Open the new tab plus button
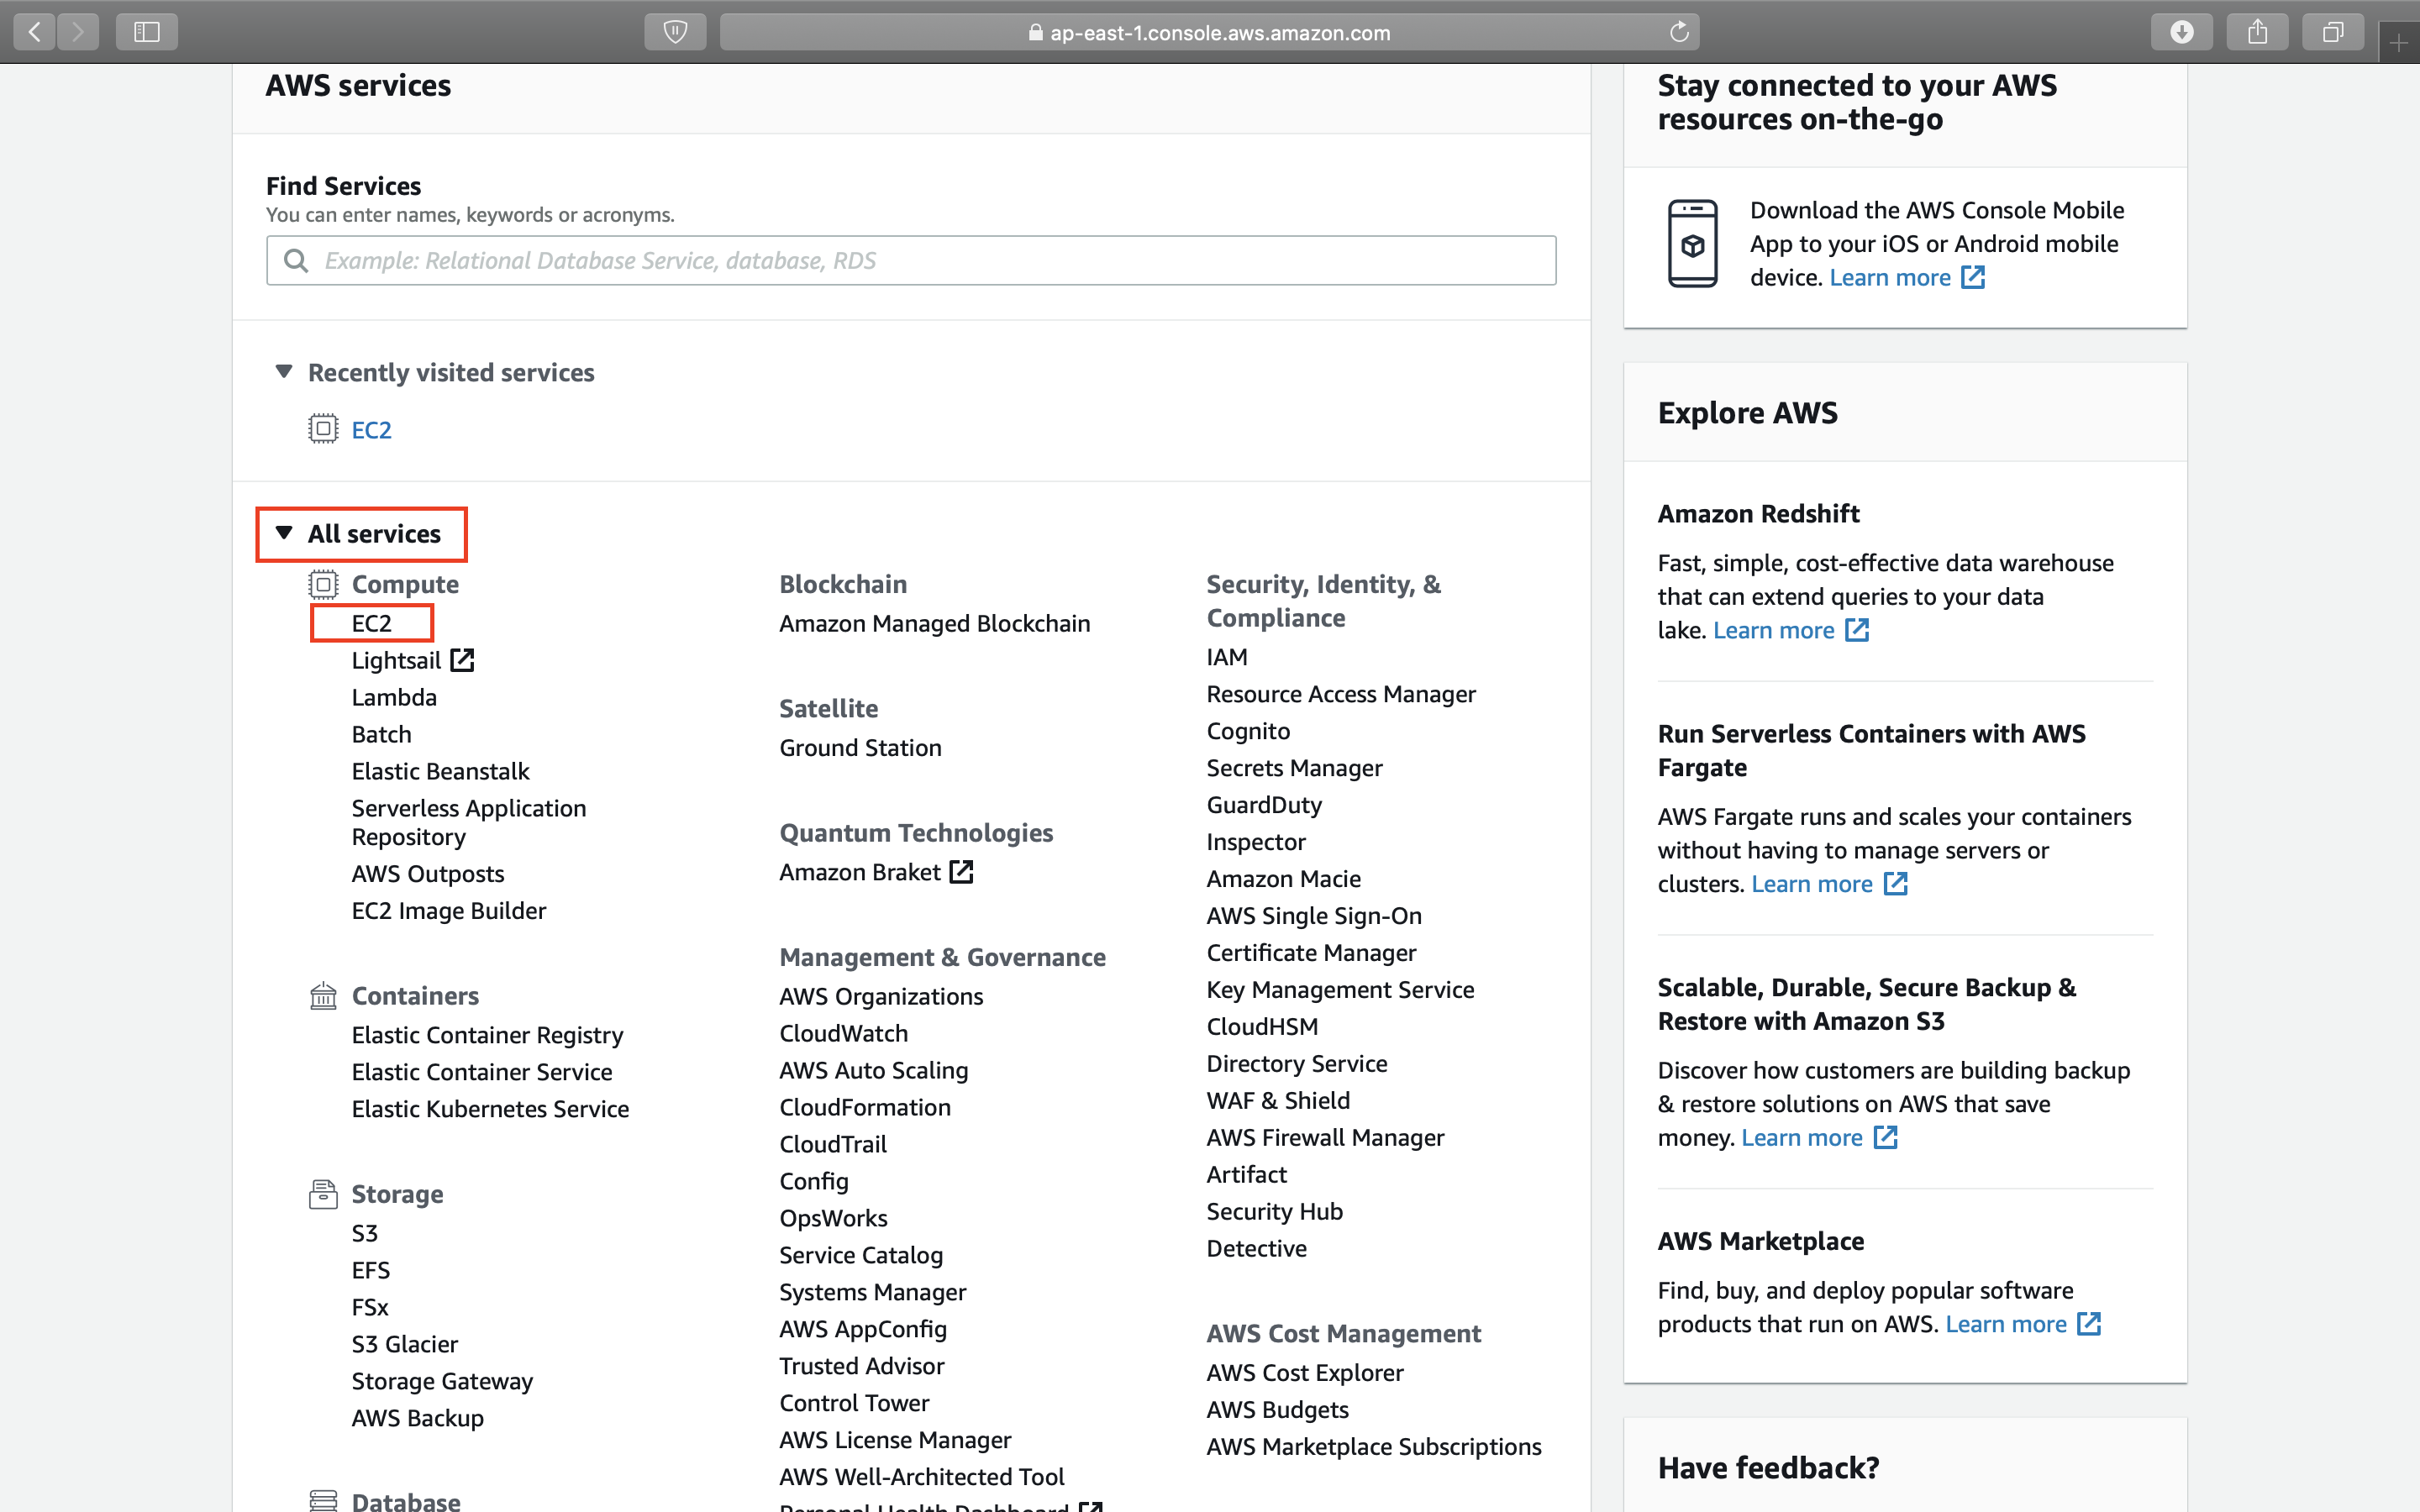Screen dimensions: 2420x1512 (2399, 43)
